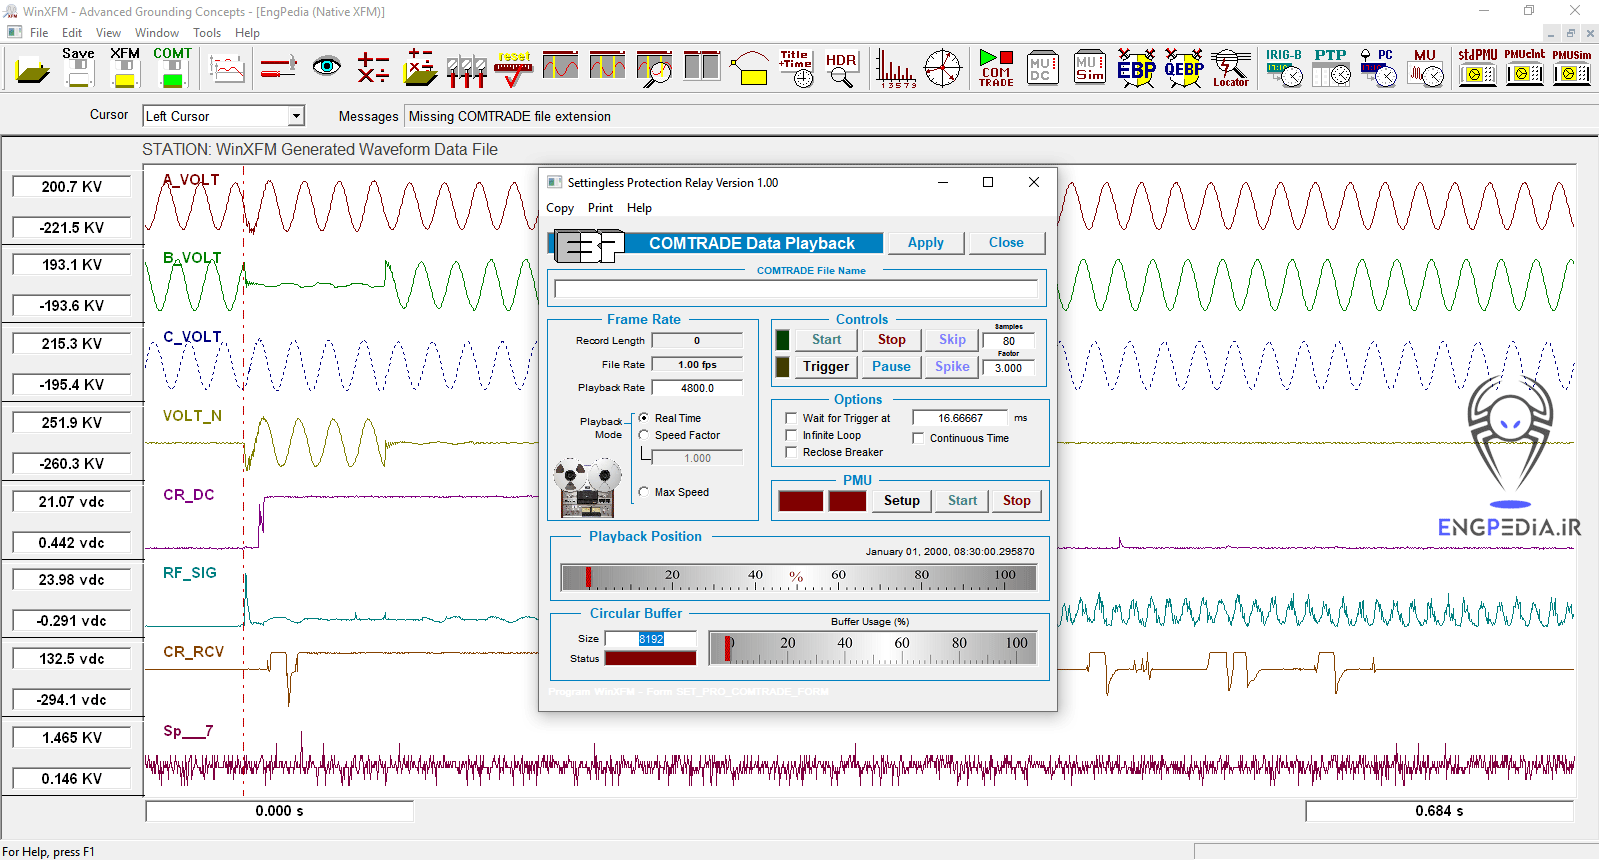
Task: Save as COMTRADE using the green disk icon
Action: point(172,68)
